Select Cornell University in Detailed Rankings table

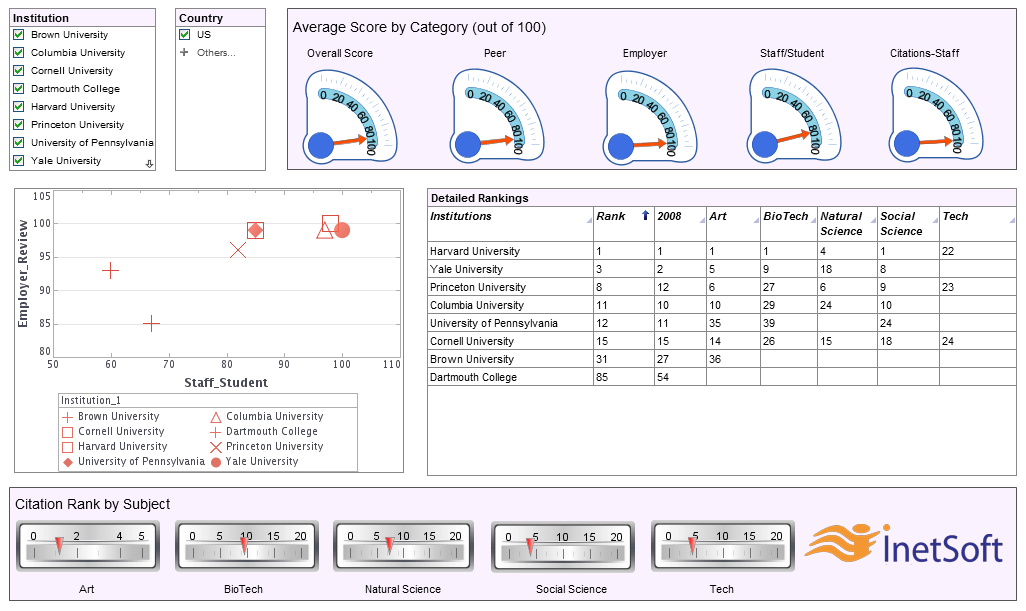coord(722,341)
